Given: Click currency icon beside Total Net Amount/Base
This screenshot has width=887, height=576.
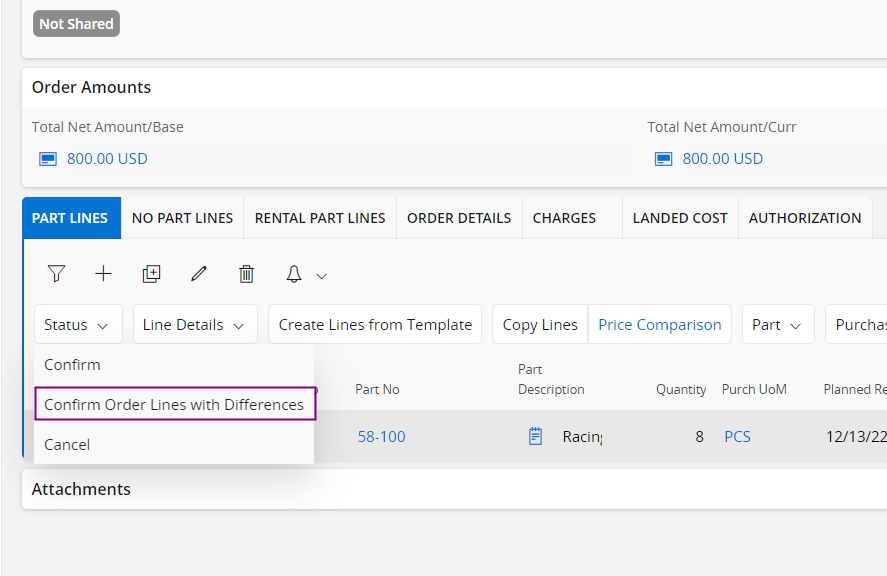Looking at the screenshot, I should [x=47, y=159].
